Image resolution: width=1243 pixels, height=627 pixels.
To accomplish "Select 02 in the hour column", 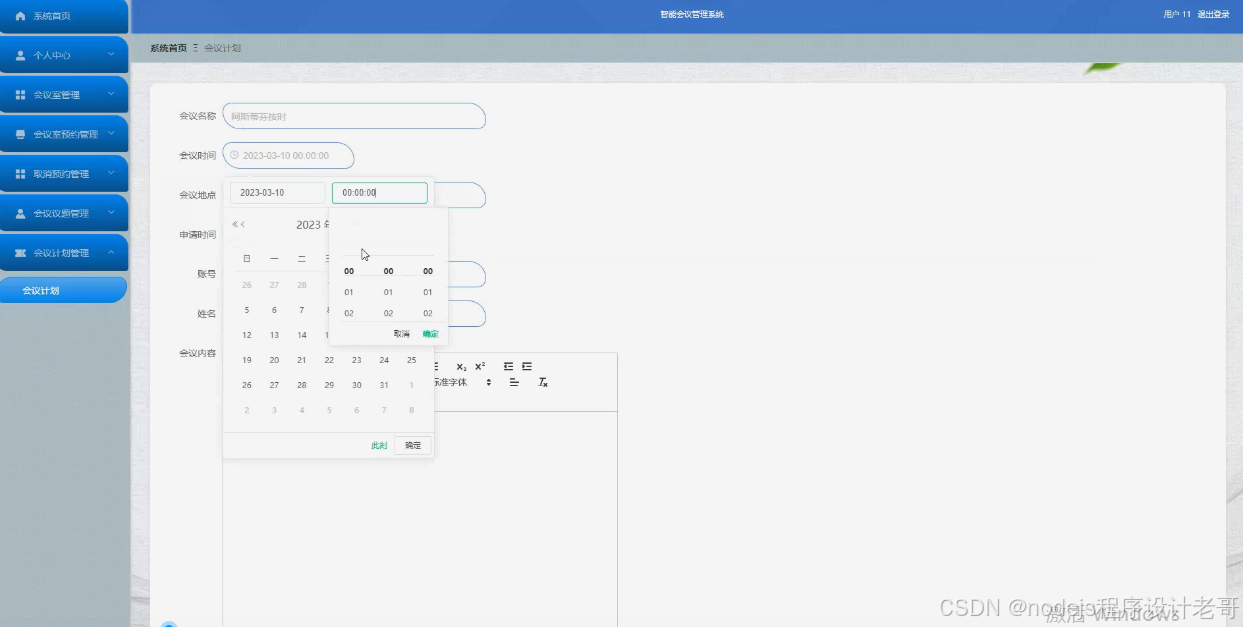I will coord(349,313).
